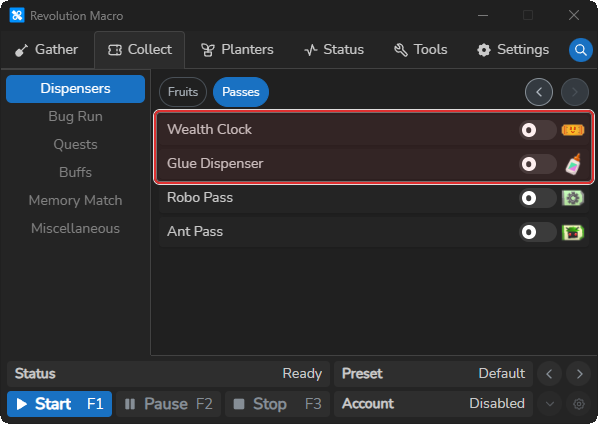Select the Fruits filter pill
Screen dimensions: 598x424
[183, 92]
